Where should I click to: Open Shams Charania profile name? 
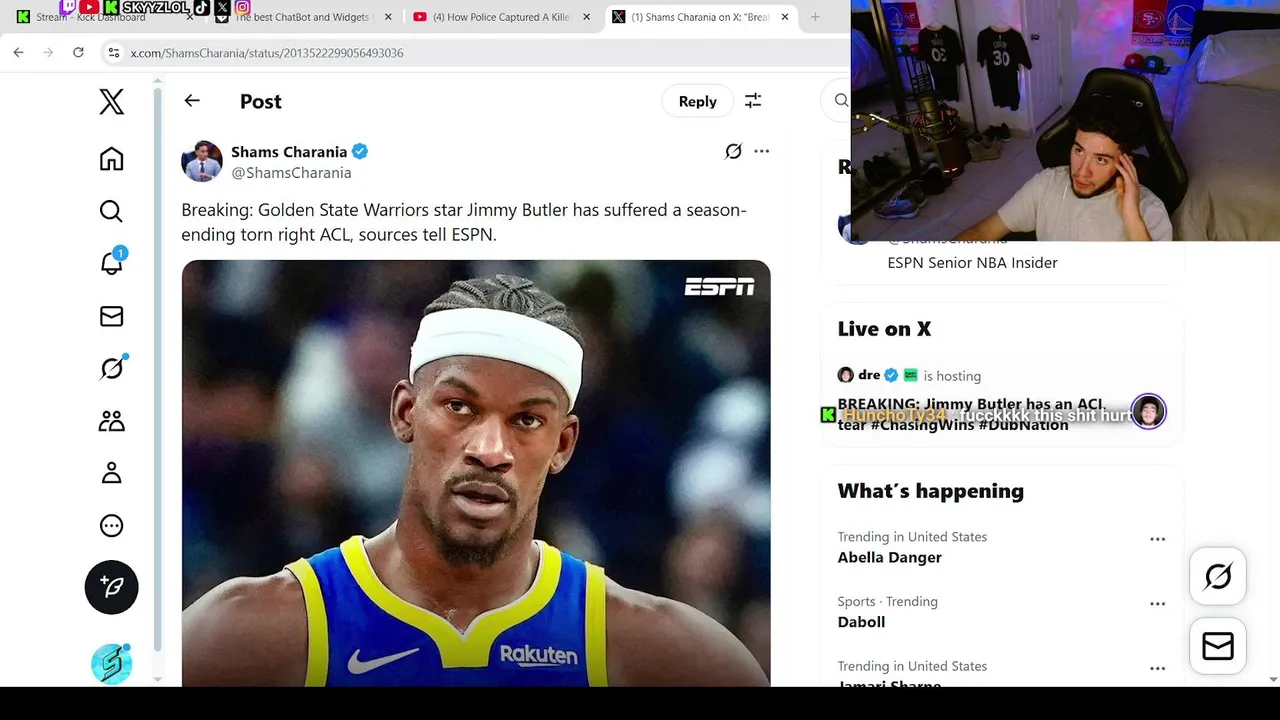tap(289, 152)
